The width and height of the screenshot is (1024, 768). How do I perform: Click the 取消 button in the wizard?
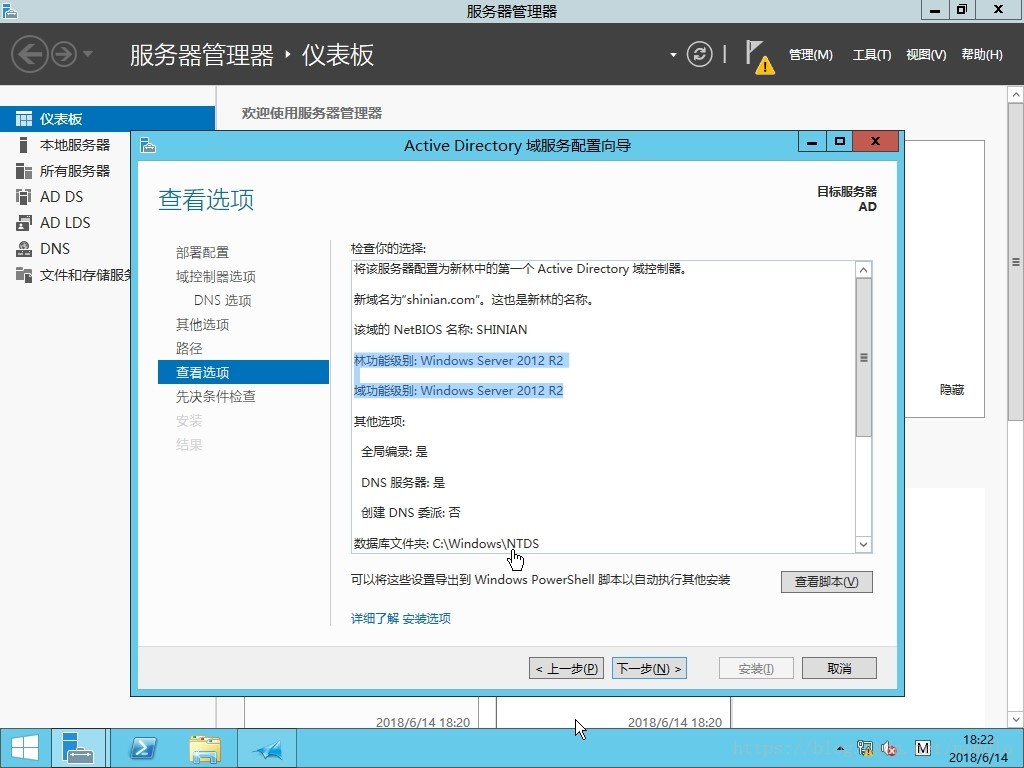[839, 669]
